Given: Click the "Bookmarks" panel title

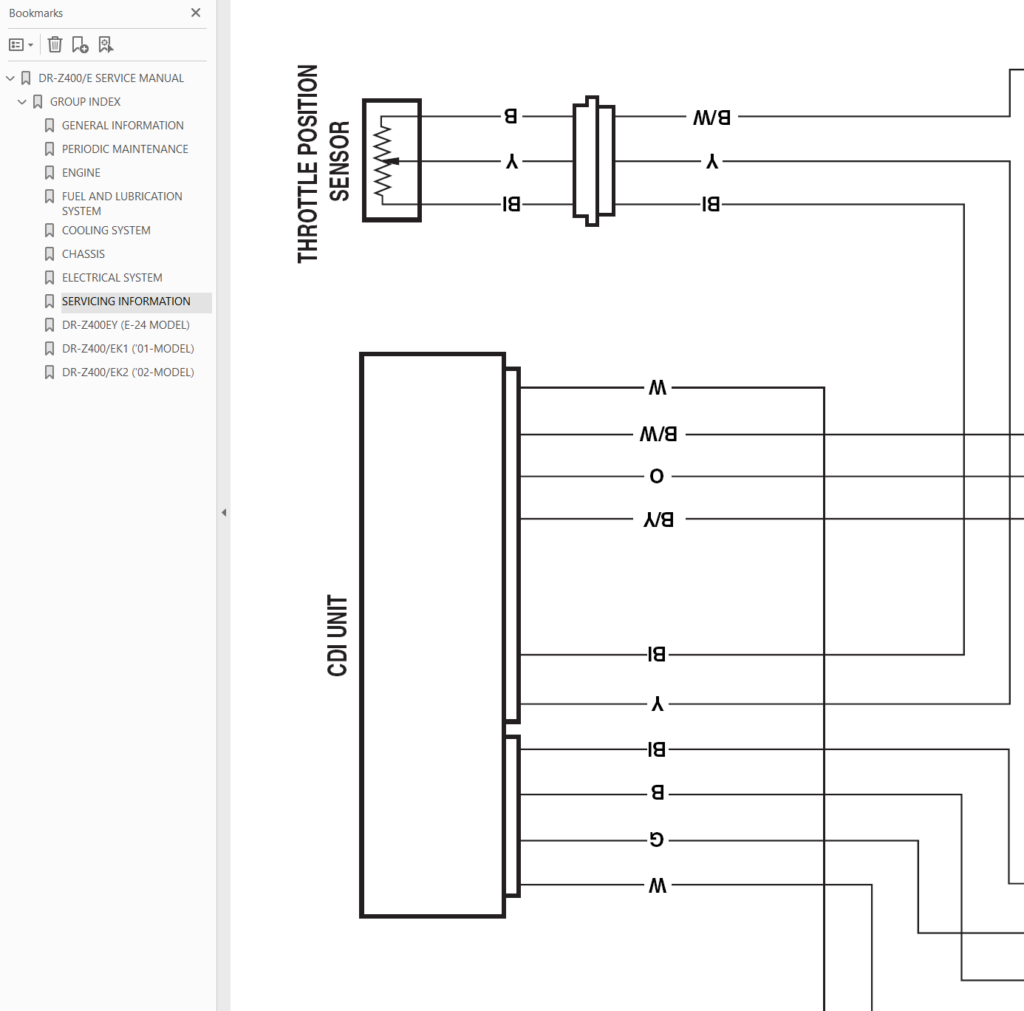Looking at the screenshot, I should [36, 12].
